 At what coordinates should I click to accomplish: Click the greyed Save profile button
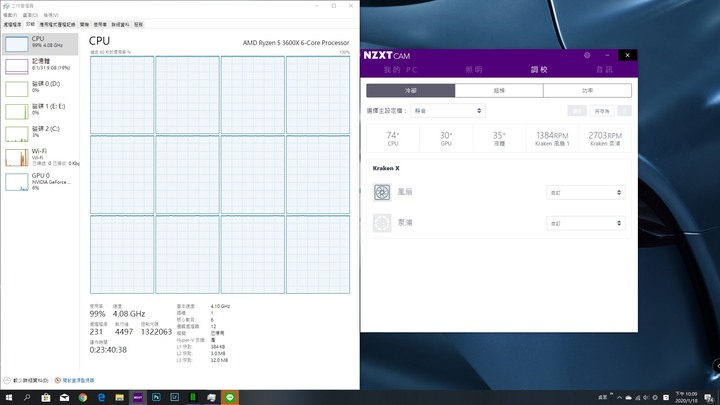click(577, 111)
